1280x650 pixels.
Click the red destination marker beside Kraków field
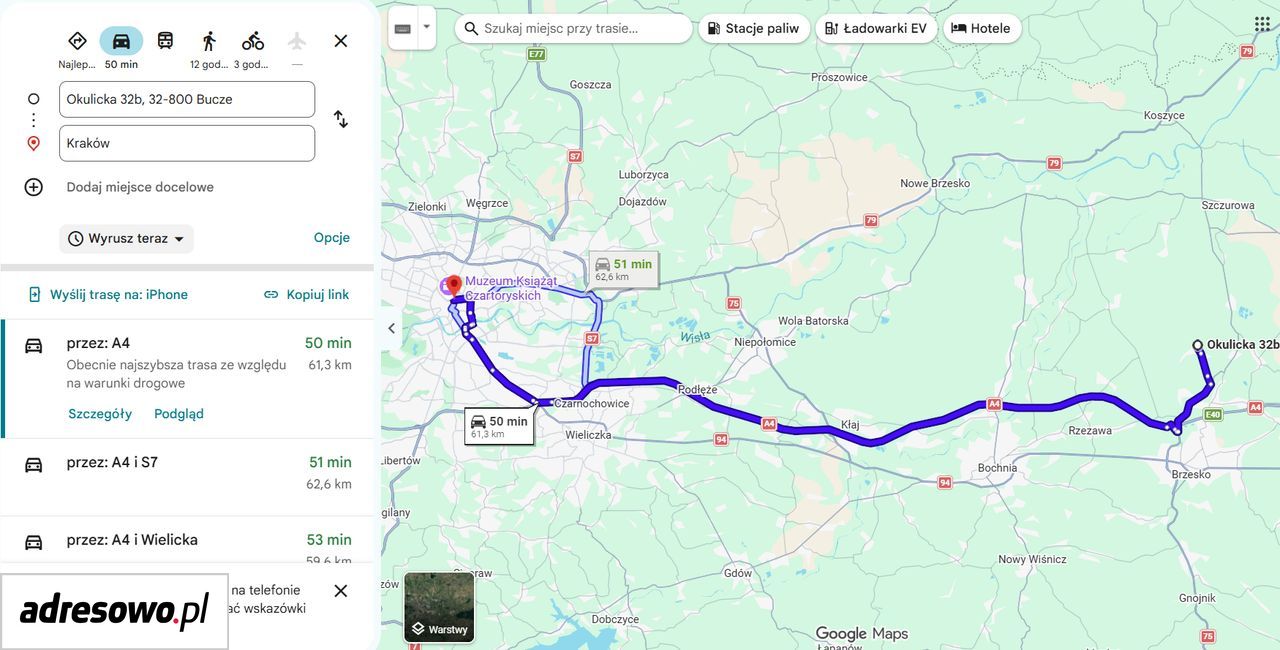click(34, 143)
